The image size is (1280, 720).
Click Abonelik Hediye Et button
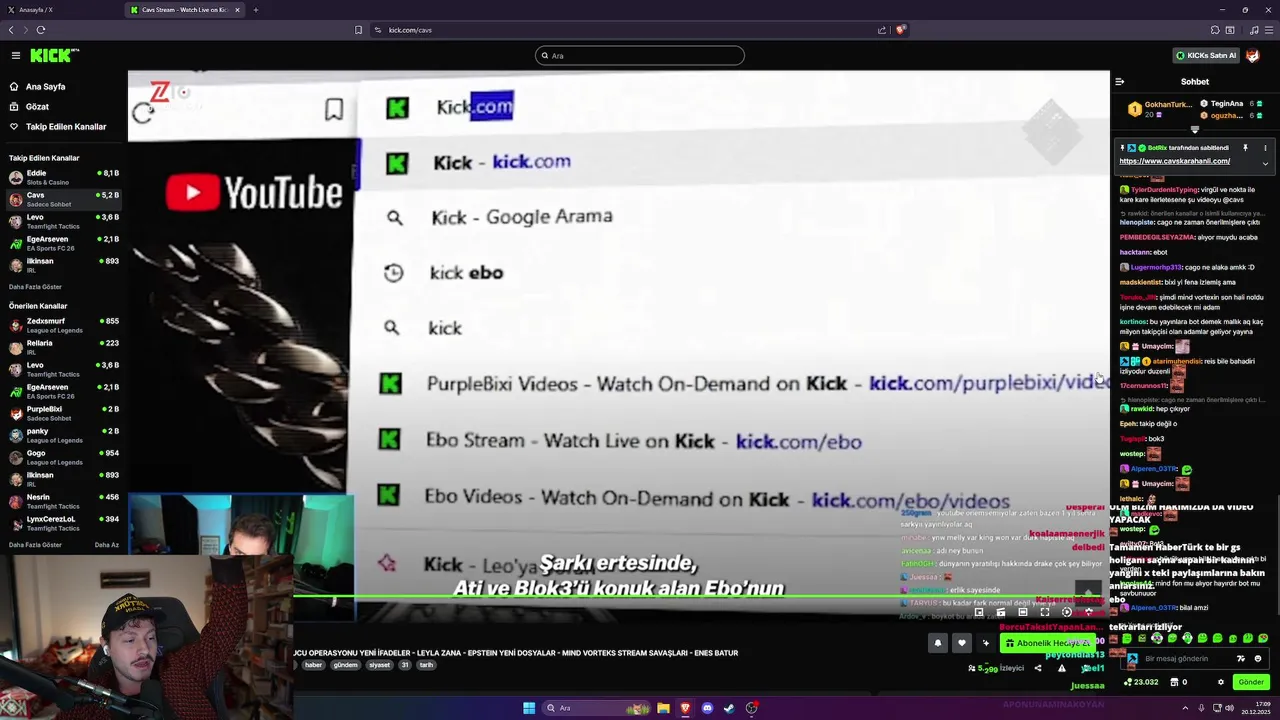click(x=1048, y=643)
